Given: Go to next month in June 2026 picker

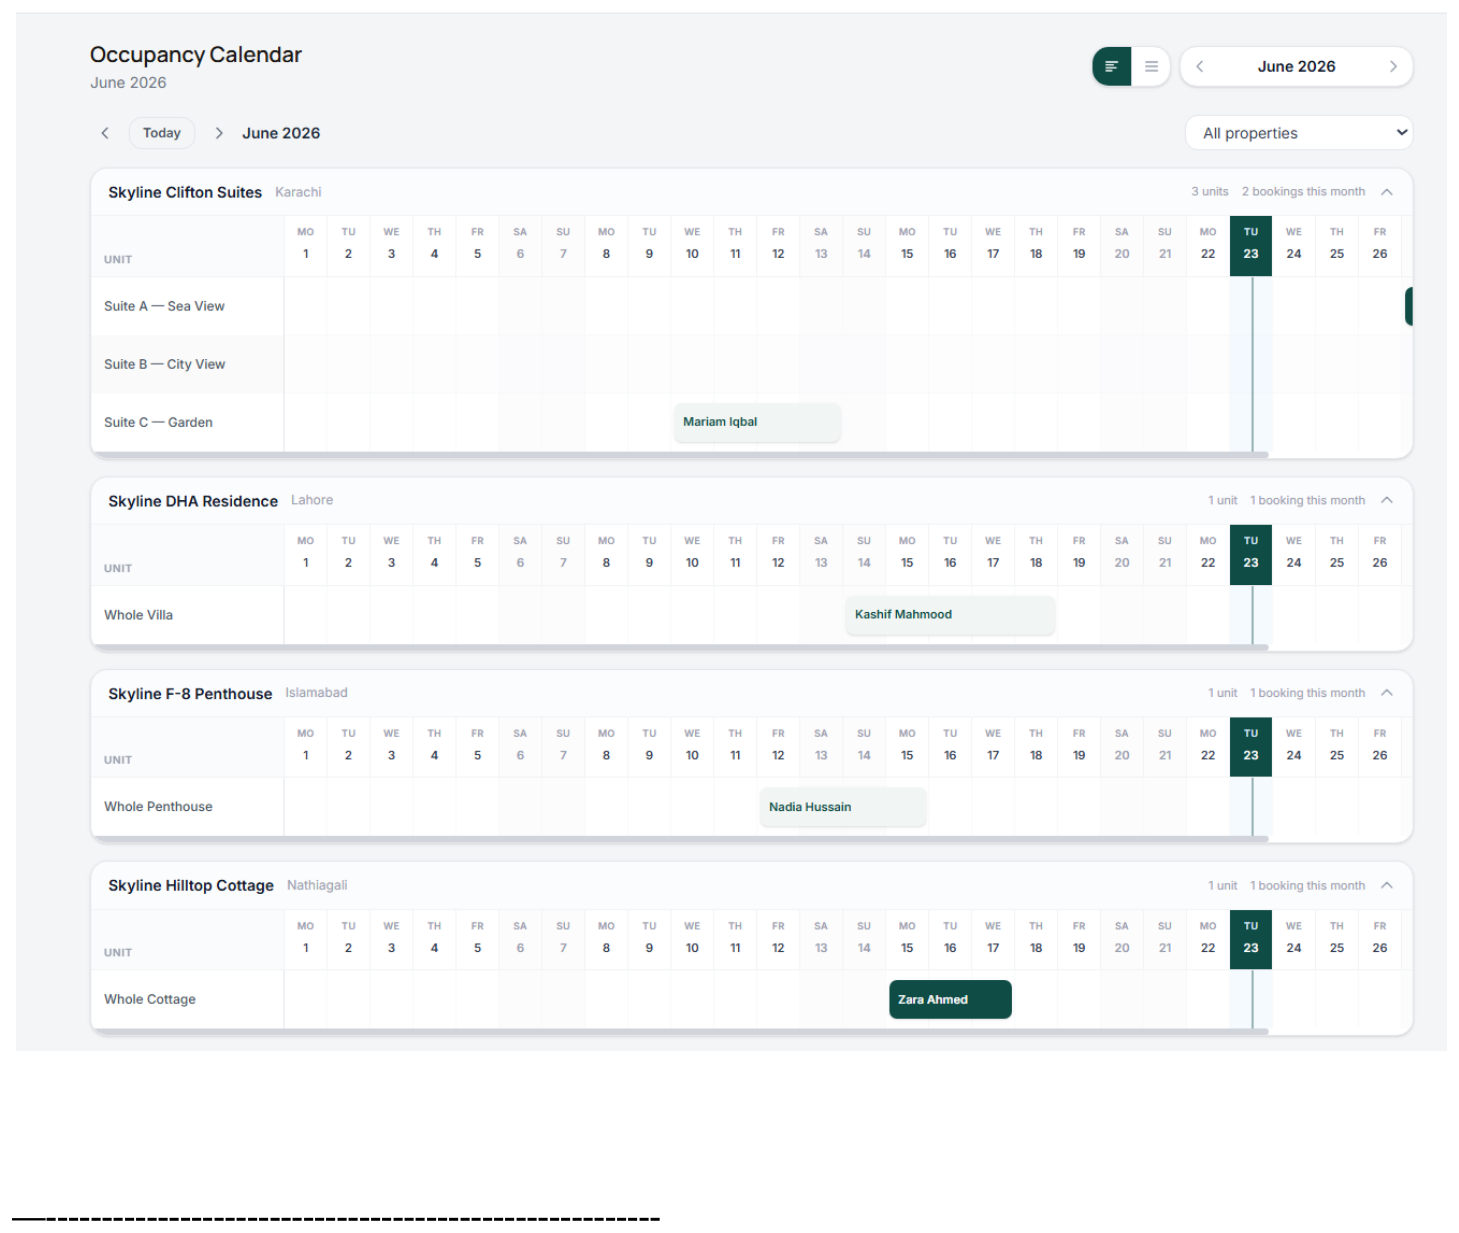Looking at the screenshot, I should [x=1393, y=66].
